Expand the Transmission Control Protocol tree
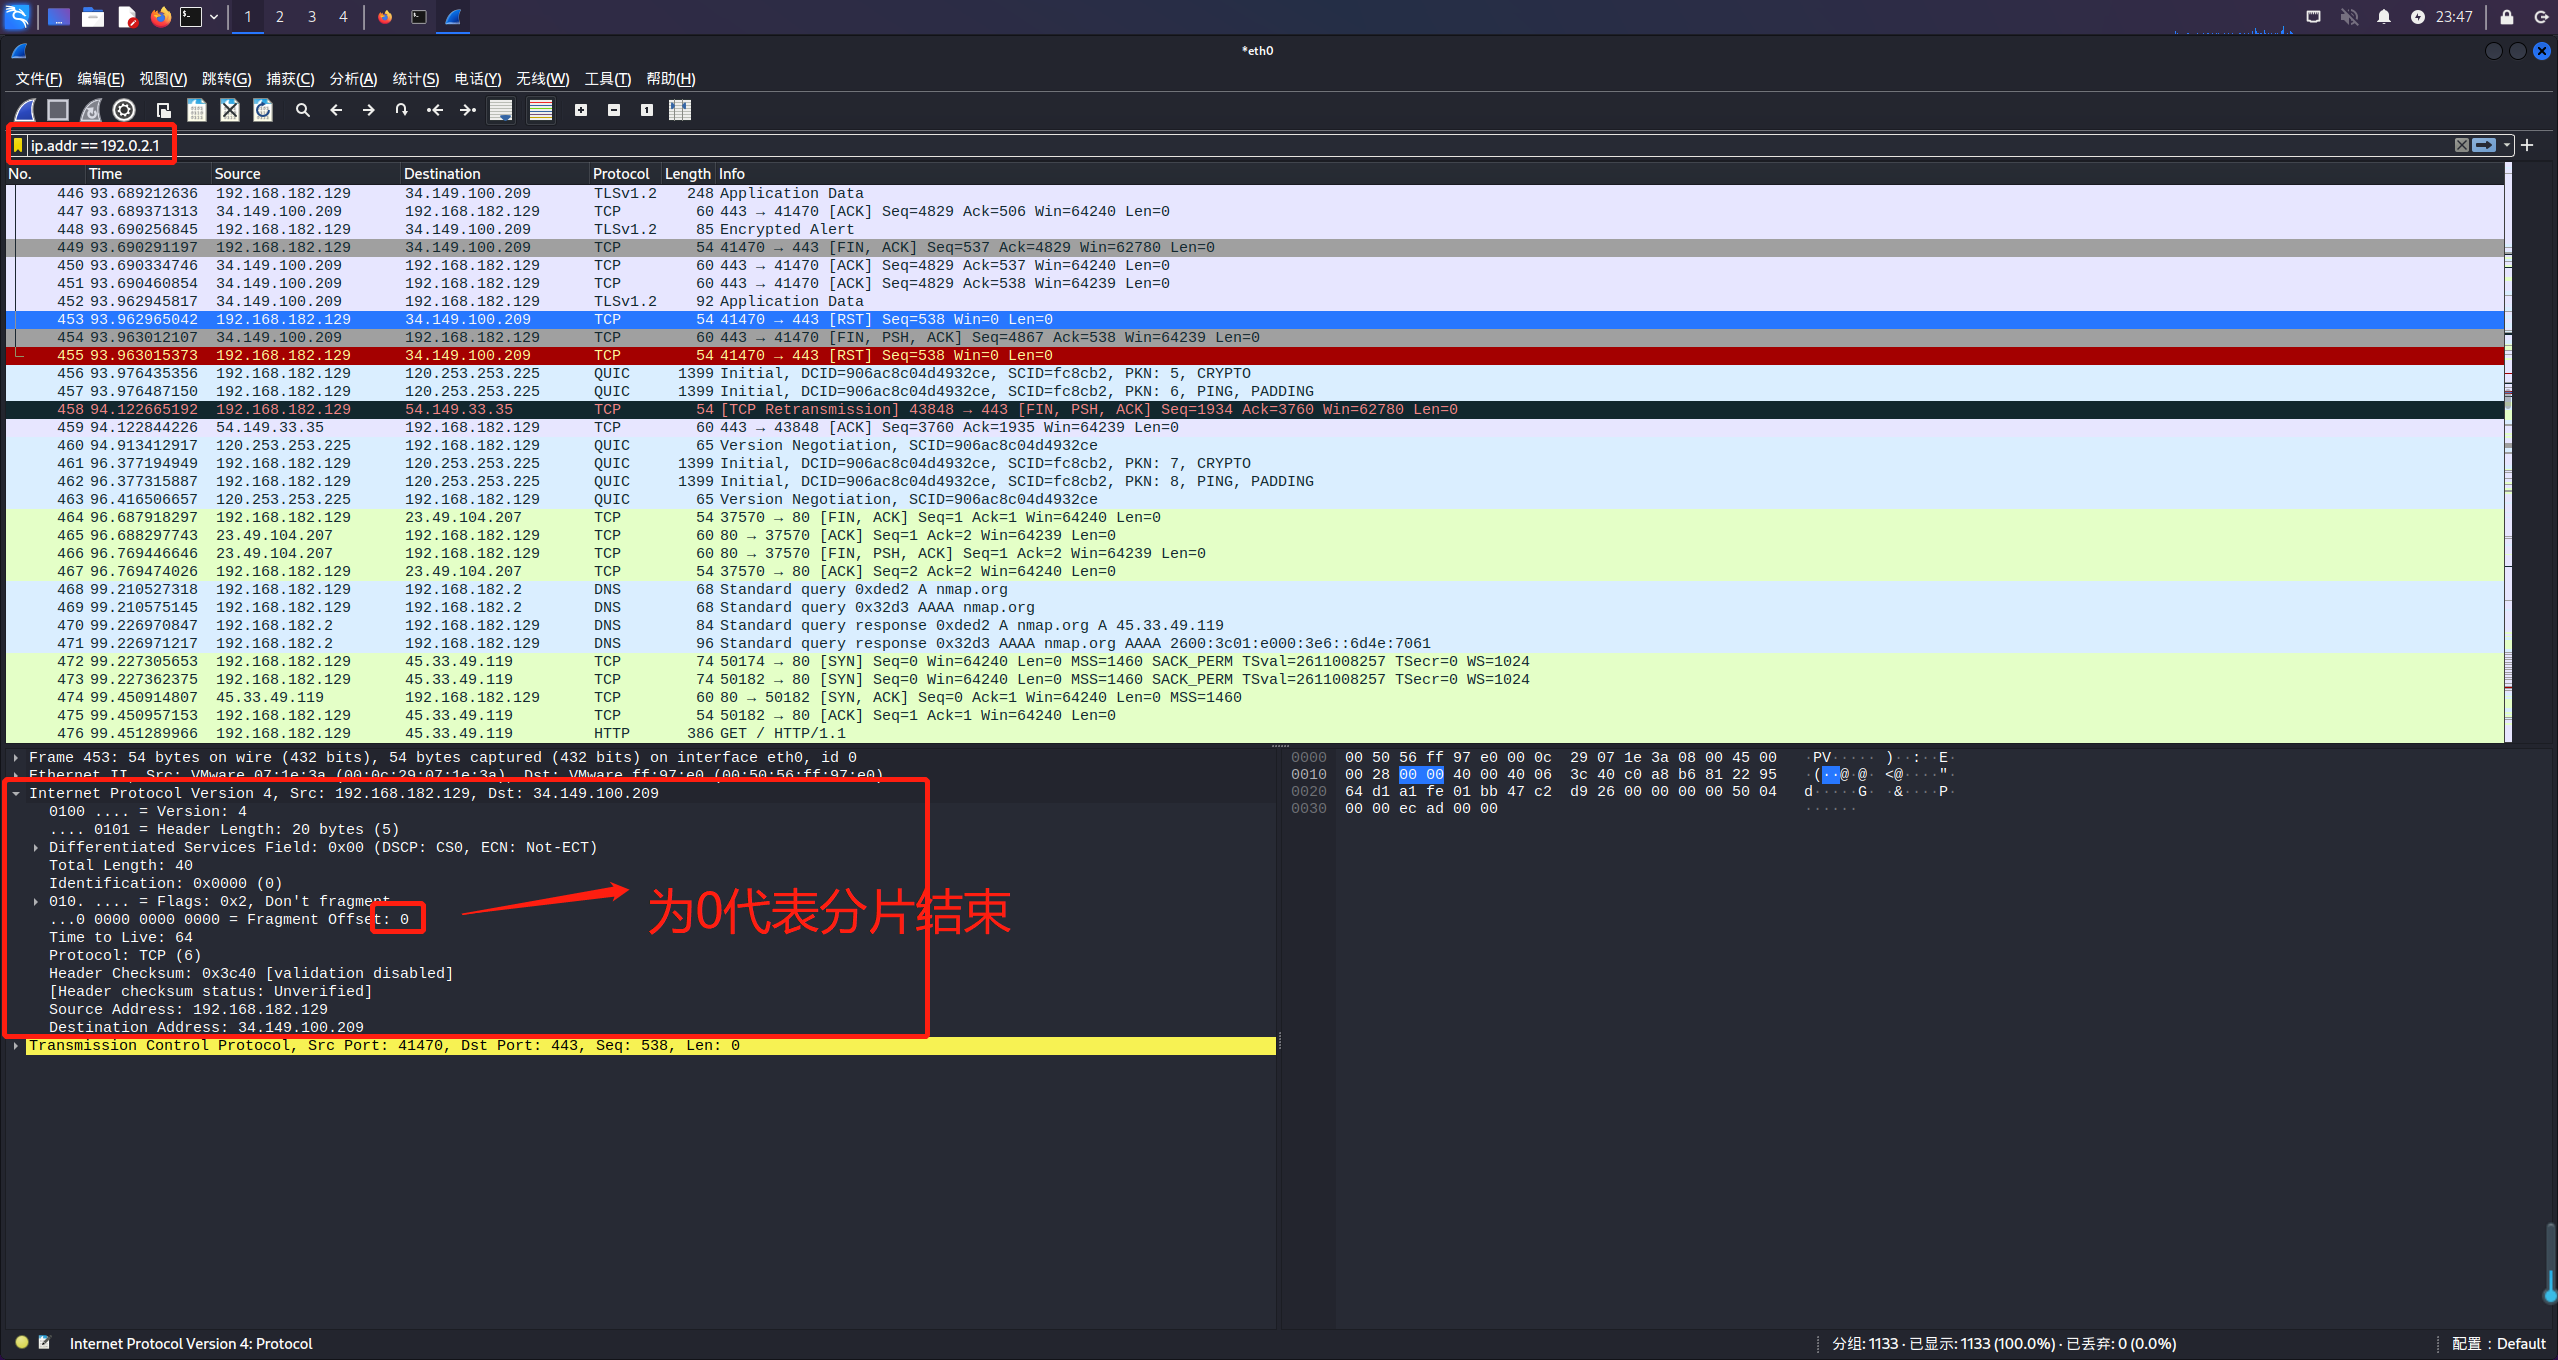The height and width of the screenshot is (1360, 2558). point(16,1045)
